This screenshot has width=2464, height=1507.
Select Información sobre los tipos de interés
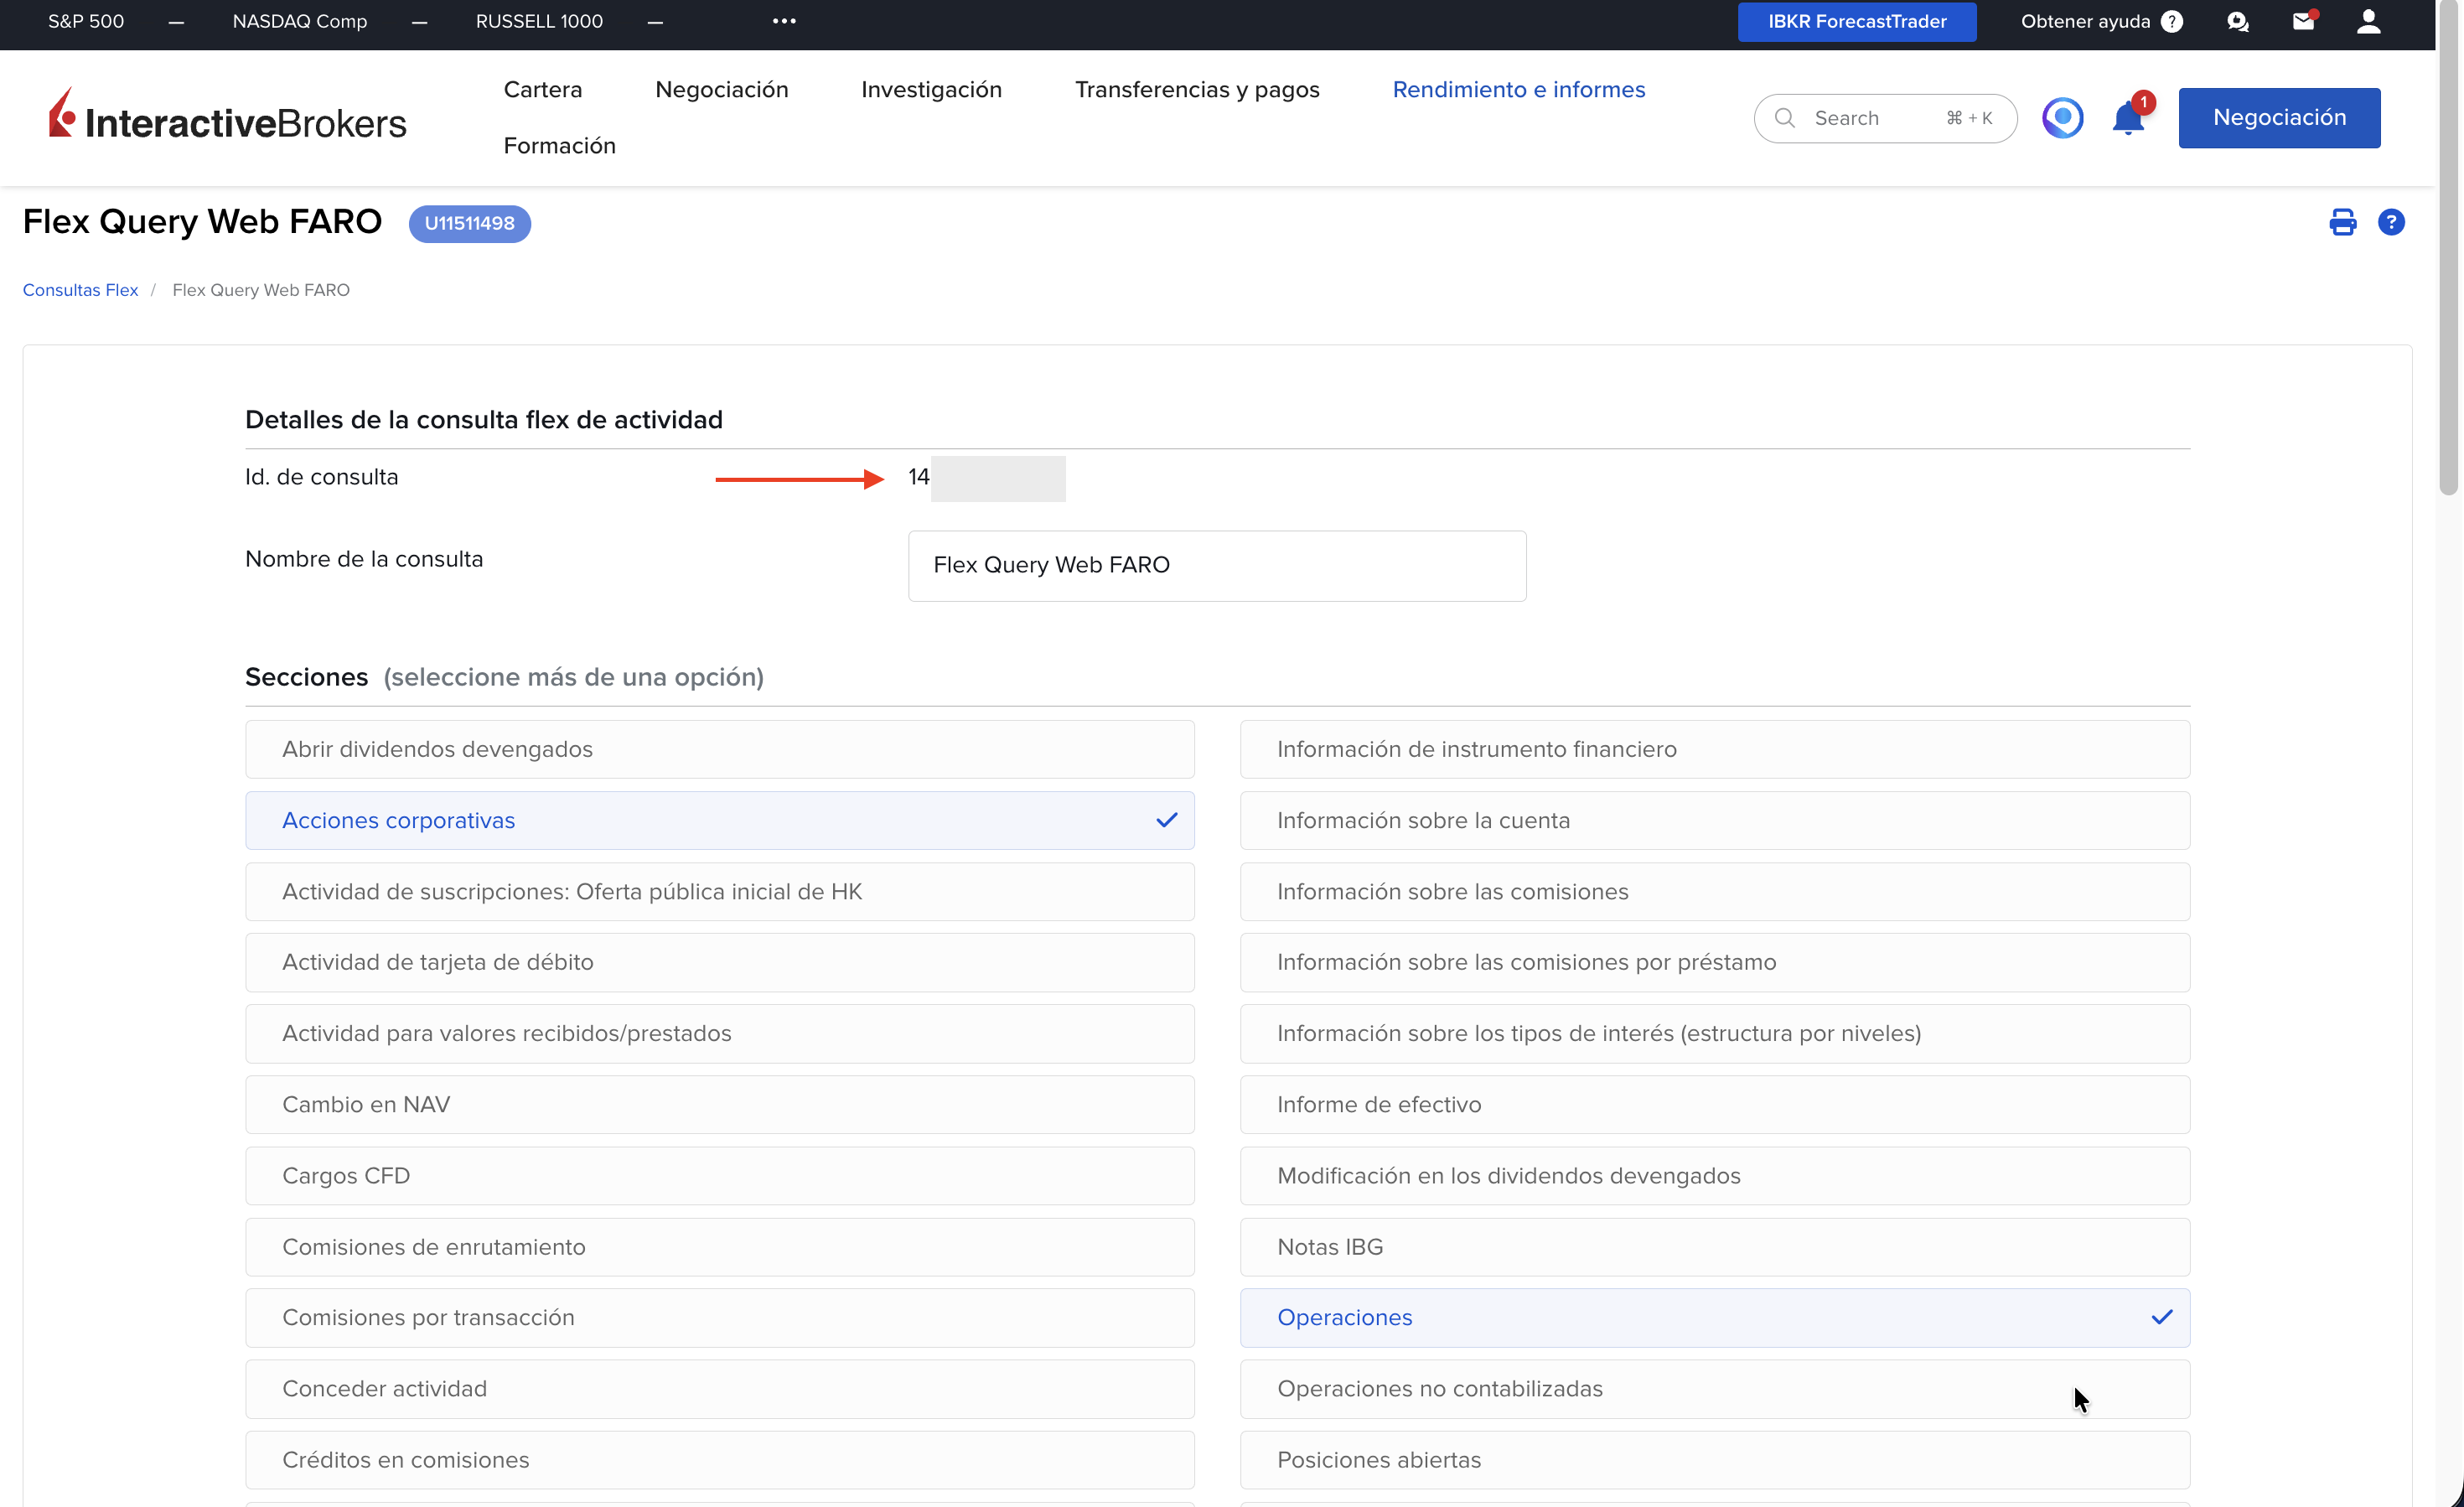pos(1715,1033)
